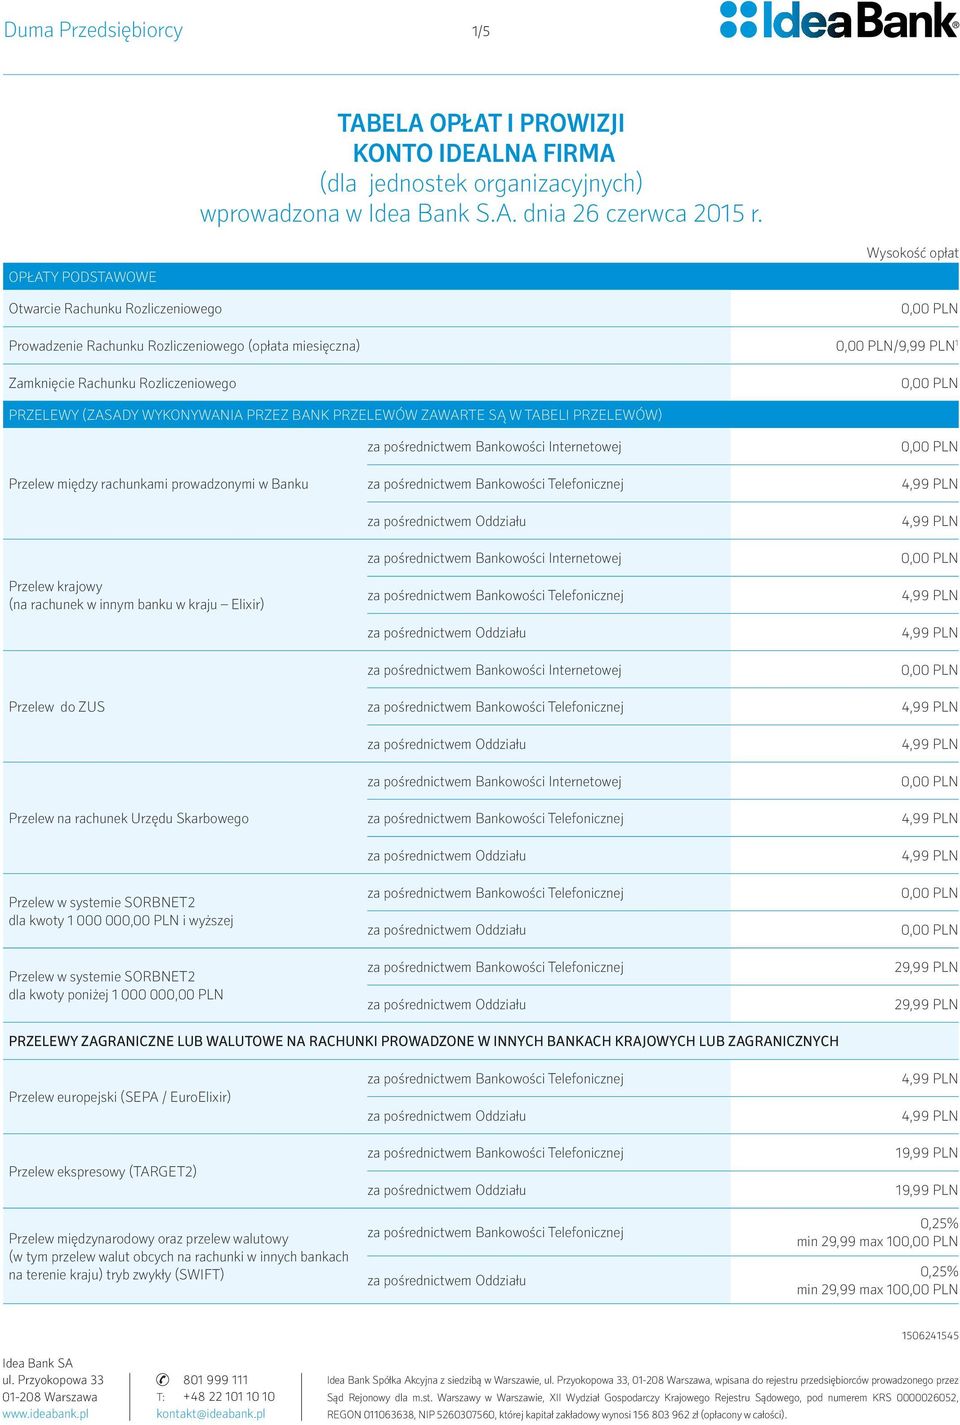960x1425 pixels.
Task: Click the 'OPŁATY PODSTAWOWE' section header
Action: pos(481,277)
